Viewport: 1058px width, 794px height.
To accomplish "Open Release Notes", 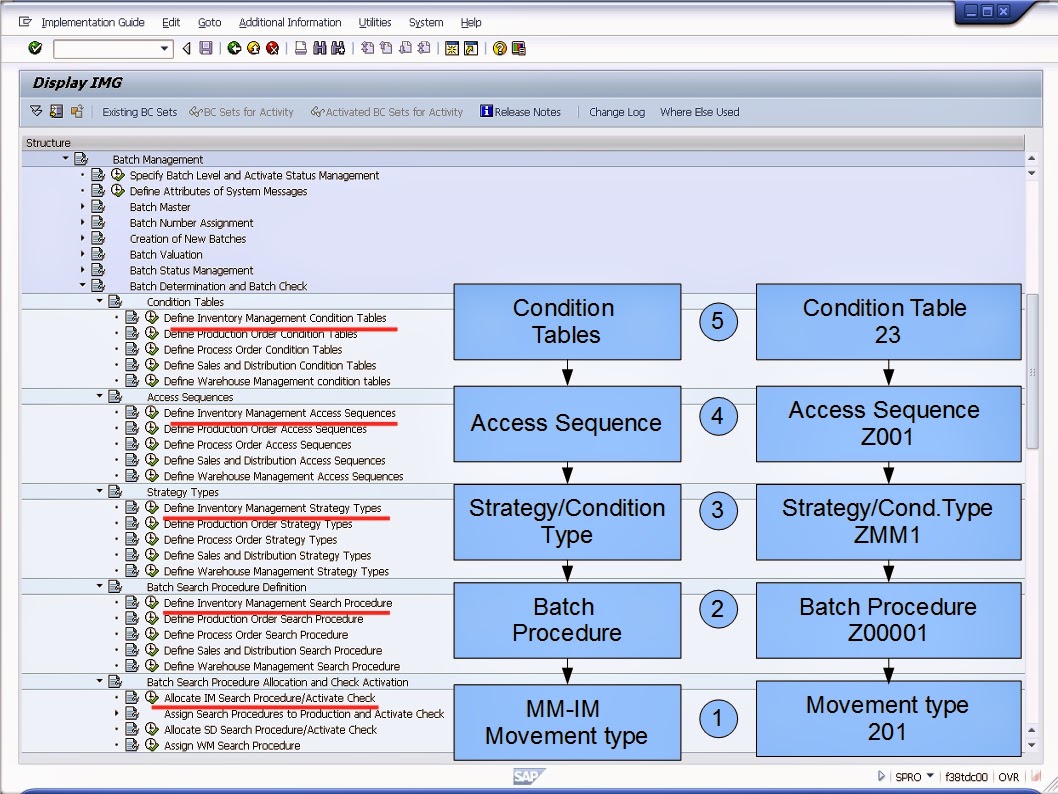I will click(x=520, y=112).
